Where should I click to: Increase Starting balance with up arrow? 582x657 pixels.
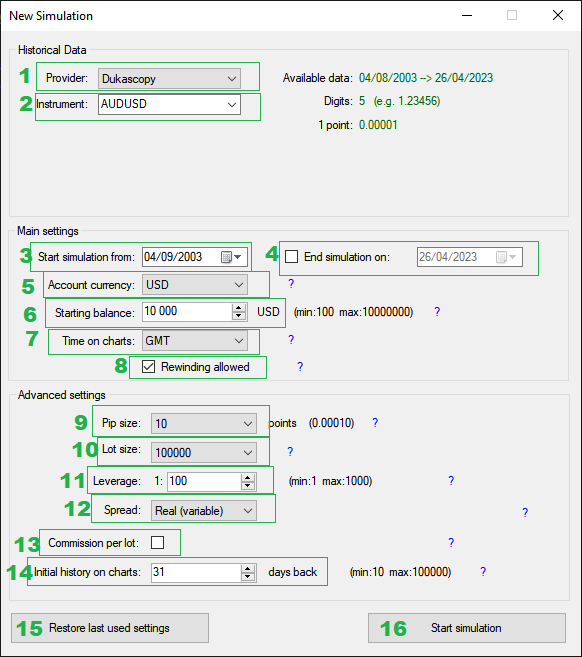(x=239, y=308)
